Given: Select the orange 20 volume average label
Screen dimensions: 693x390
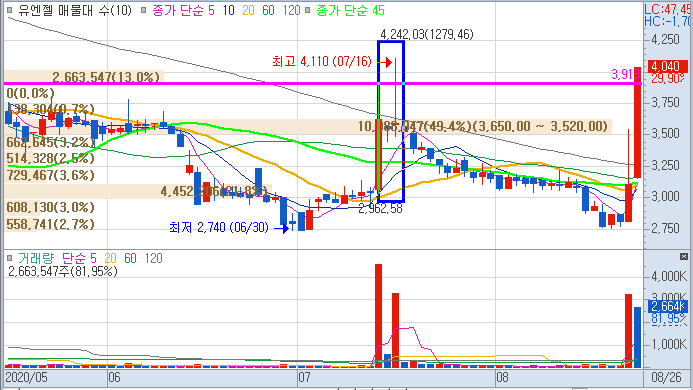Looking at the screenshot, I should click(x=110, y=258).
